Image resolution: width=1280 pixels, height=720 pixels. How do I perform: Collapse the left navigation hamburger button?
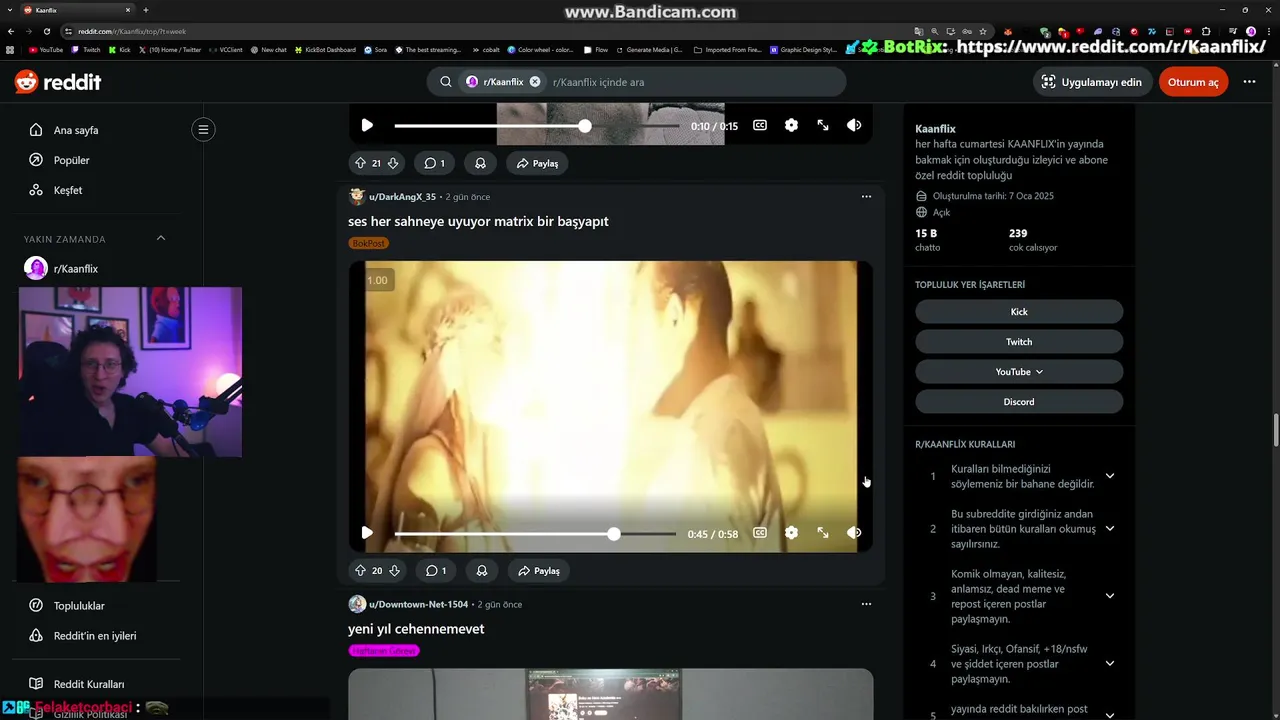(x=203, y=129)
